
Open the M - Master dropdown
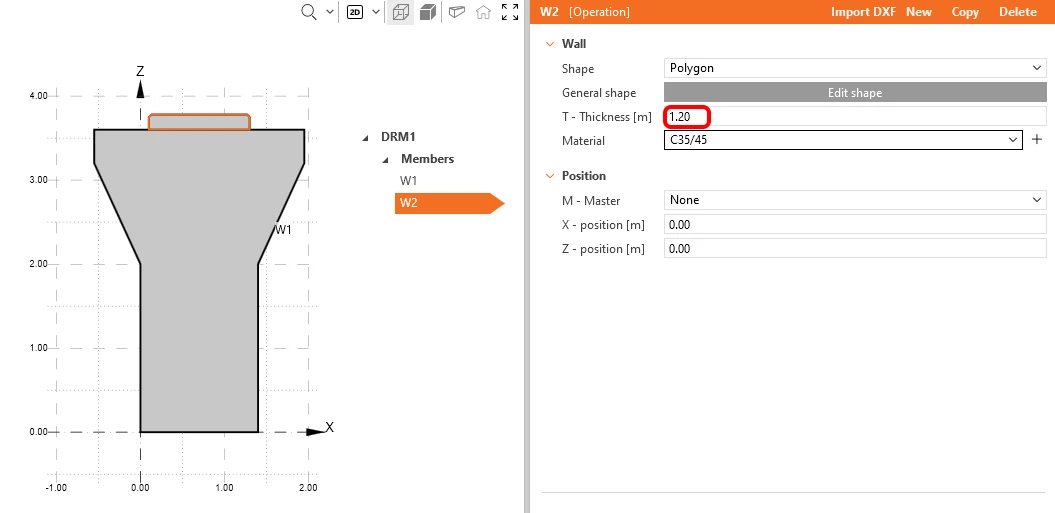coord(855,200)
